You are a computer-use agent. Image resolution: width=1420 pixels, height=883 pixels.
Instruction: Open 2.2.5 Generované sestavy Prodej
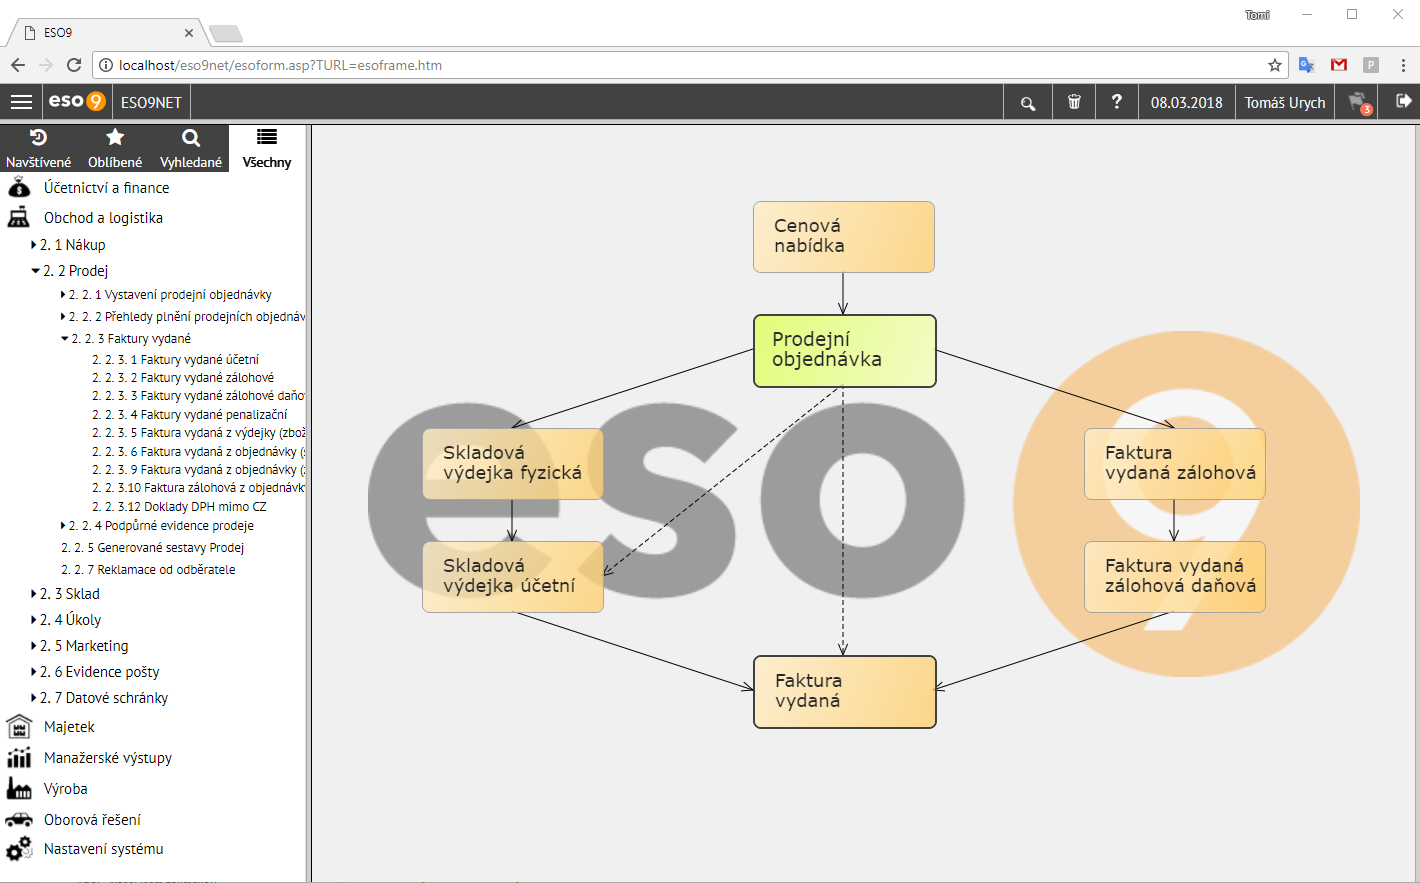click(x=152, y=547)
